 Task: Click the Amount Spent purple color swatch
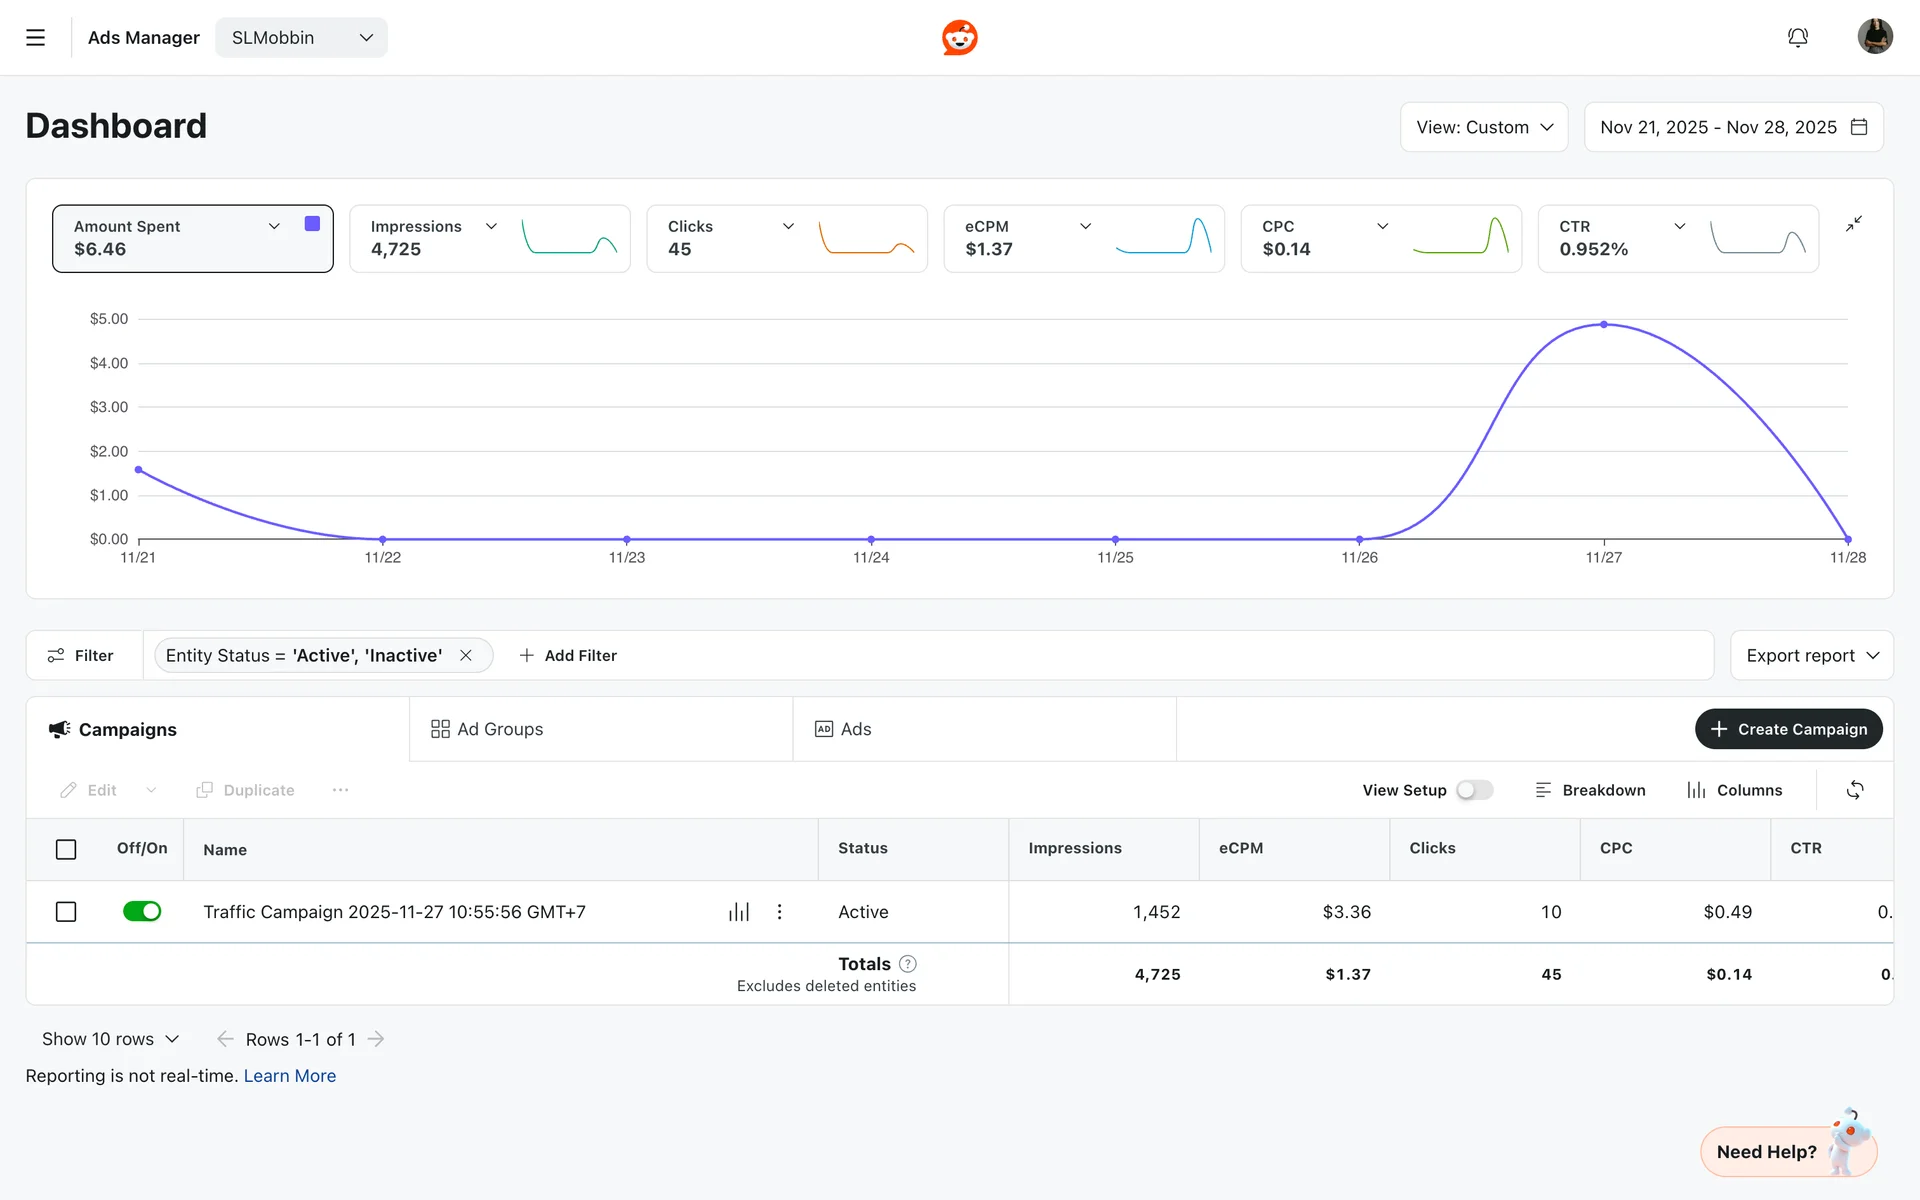coord(312,224)
